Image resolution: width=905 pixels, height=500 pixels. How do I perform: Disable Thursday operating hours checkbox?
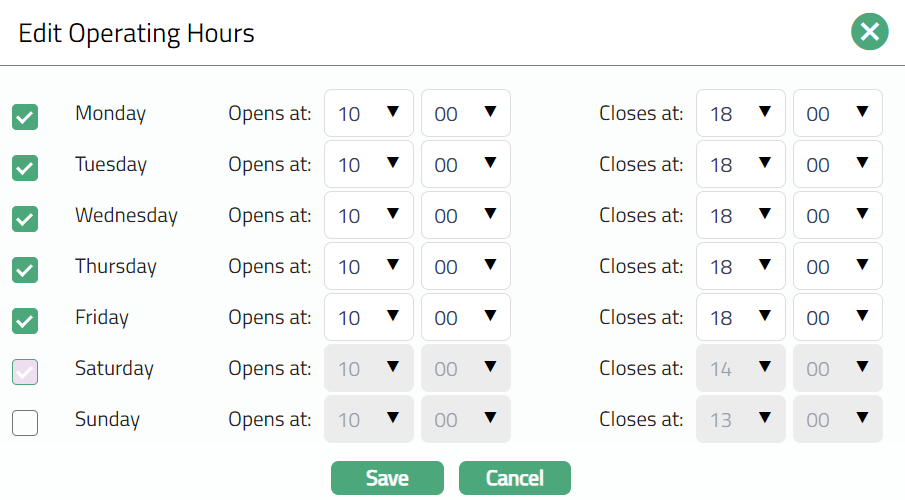tap(25, 270)
